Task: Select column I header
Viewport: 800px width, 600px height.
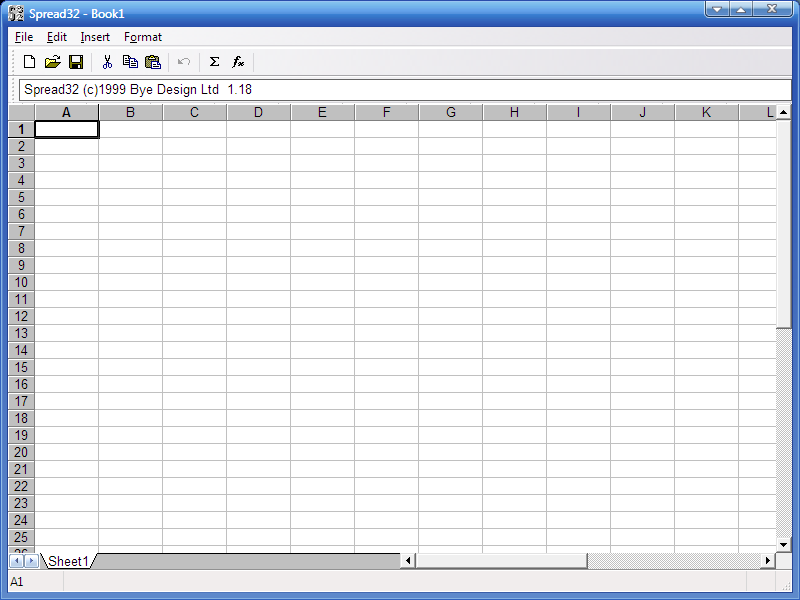Action: coord(579,112)
